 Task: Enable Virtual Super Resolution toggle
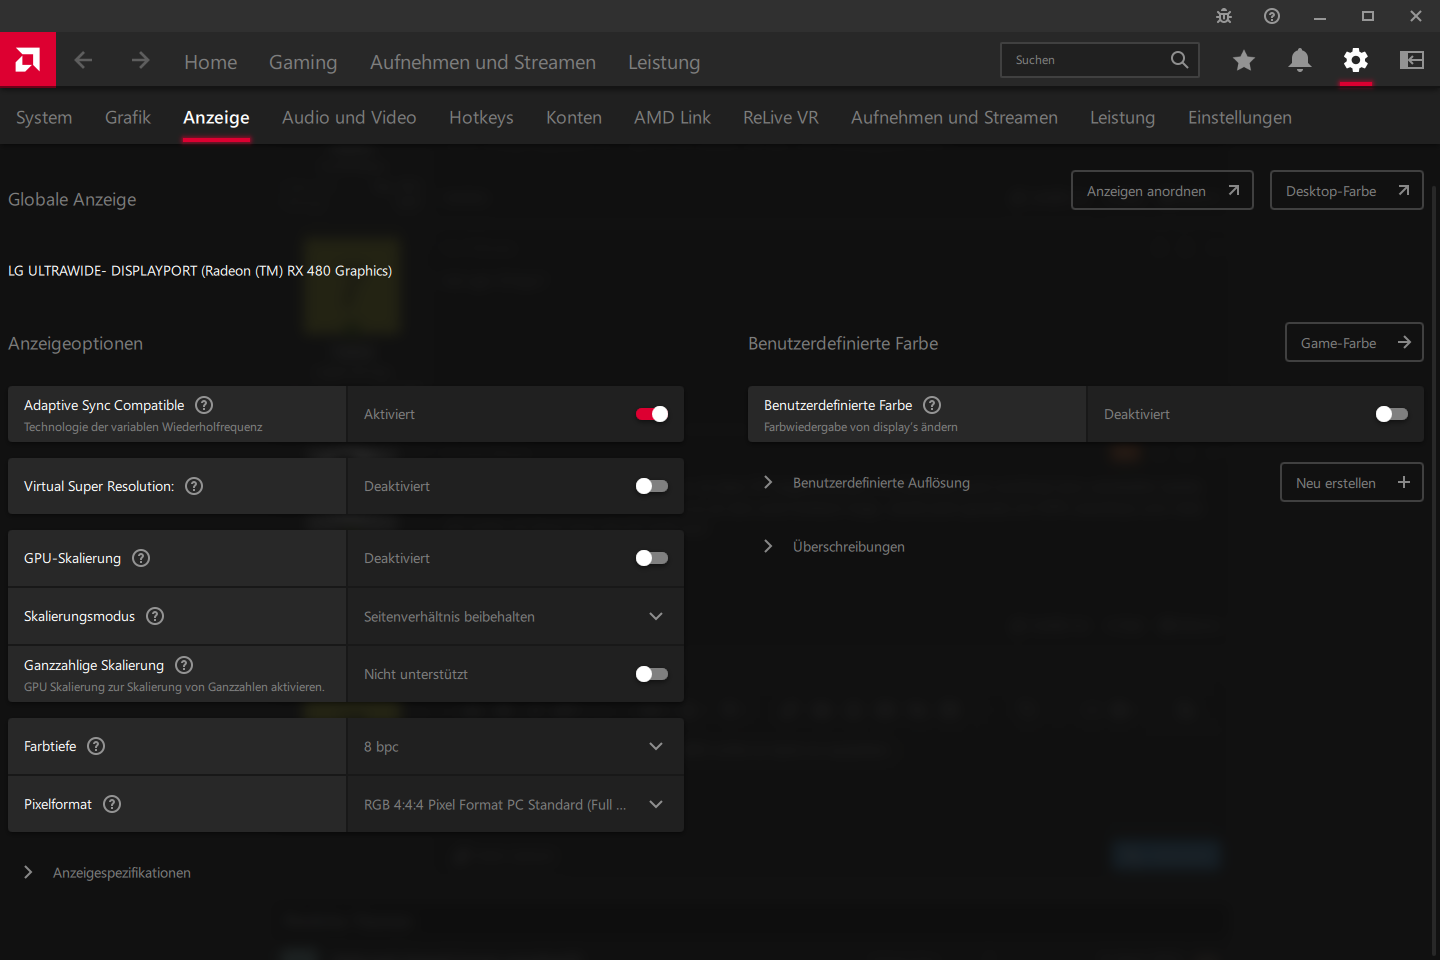[x=652, y=486]
